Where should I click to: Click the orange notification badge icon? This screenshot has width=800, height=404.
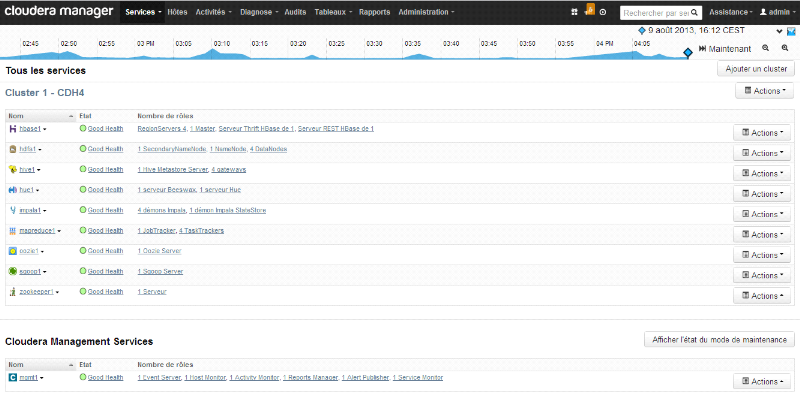coord(590,9)
